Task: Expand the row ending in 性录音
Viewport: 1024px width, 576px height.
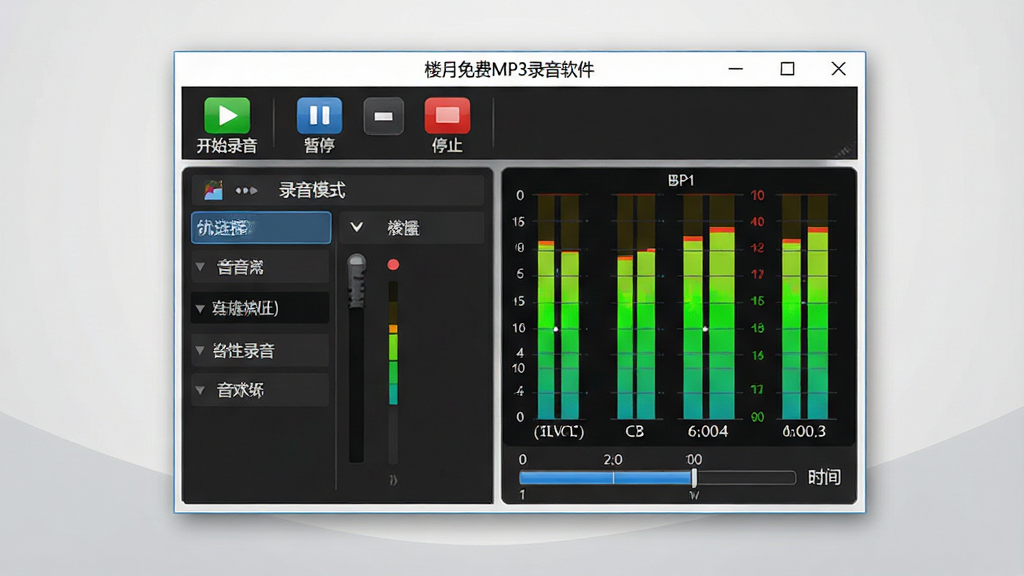Action: (200, 351)
